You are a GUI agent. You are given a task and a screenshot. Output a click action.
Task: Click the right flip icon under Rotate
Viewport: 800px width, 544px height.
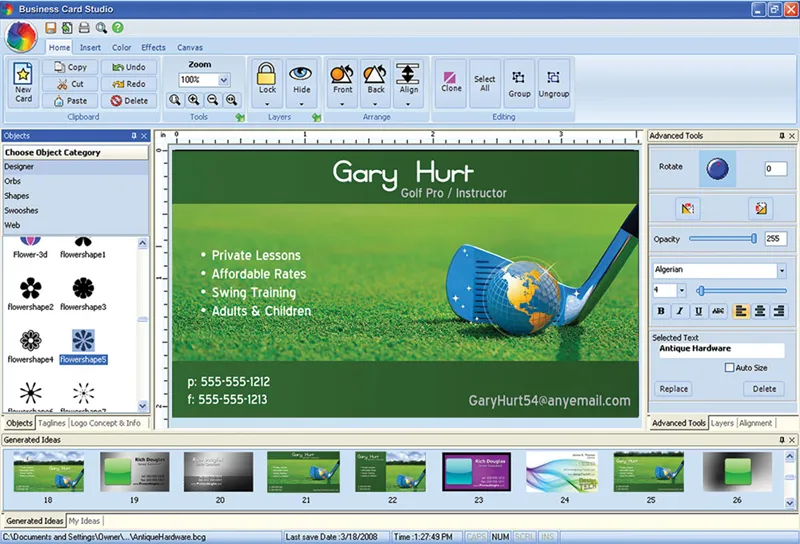[761, 208]
